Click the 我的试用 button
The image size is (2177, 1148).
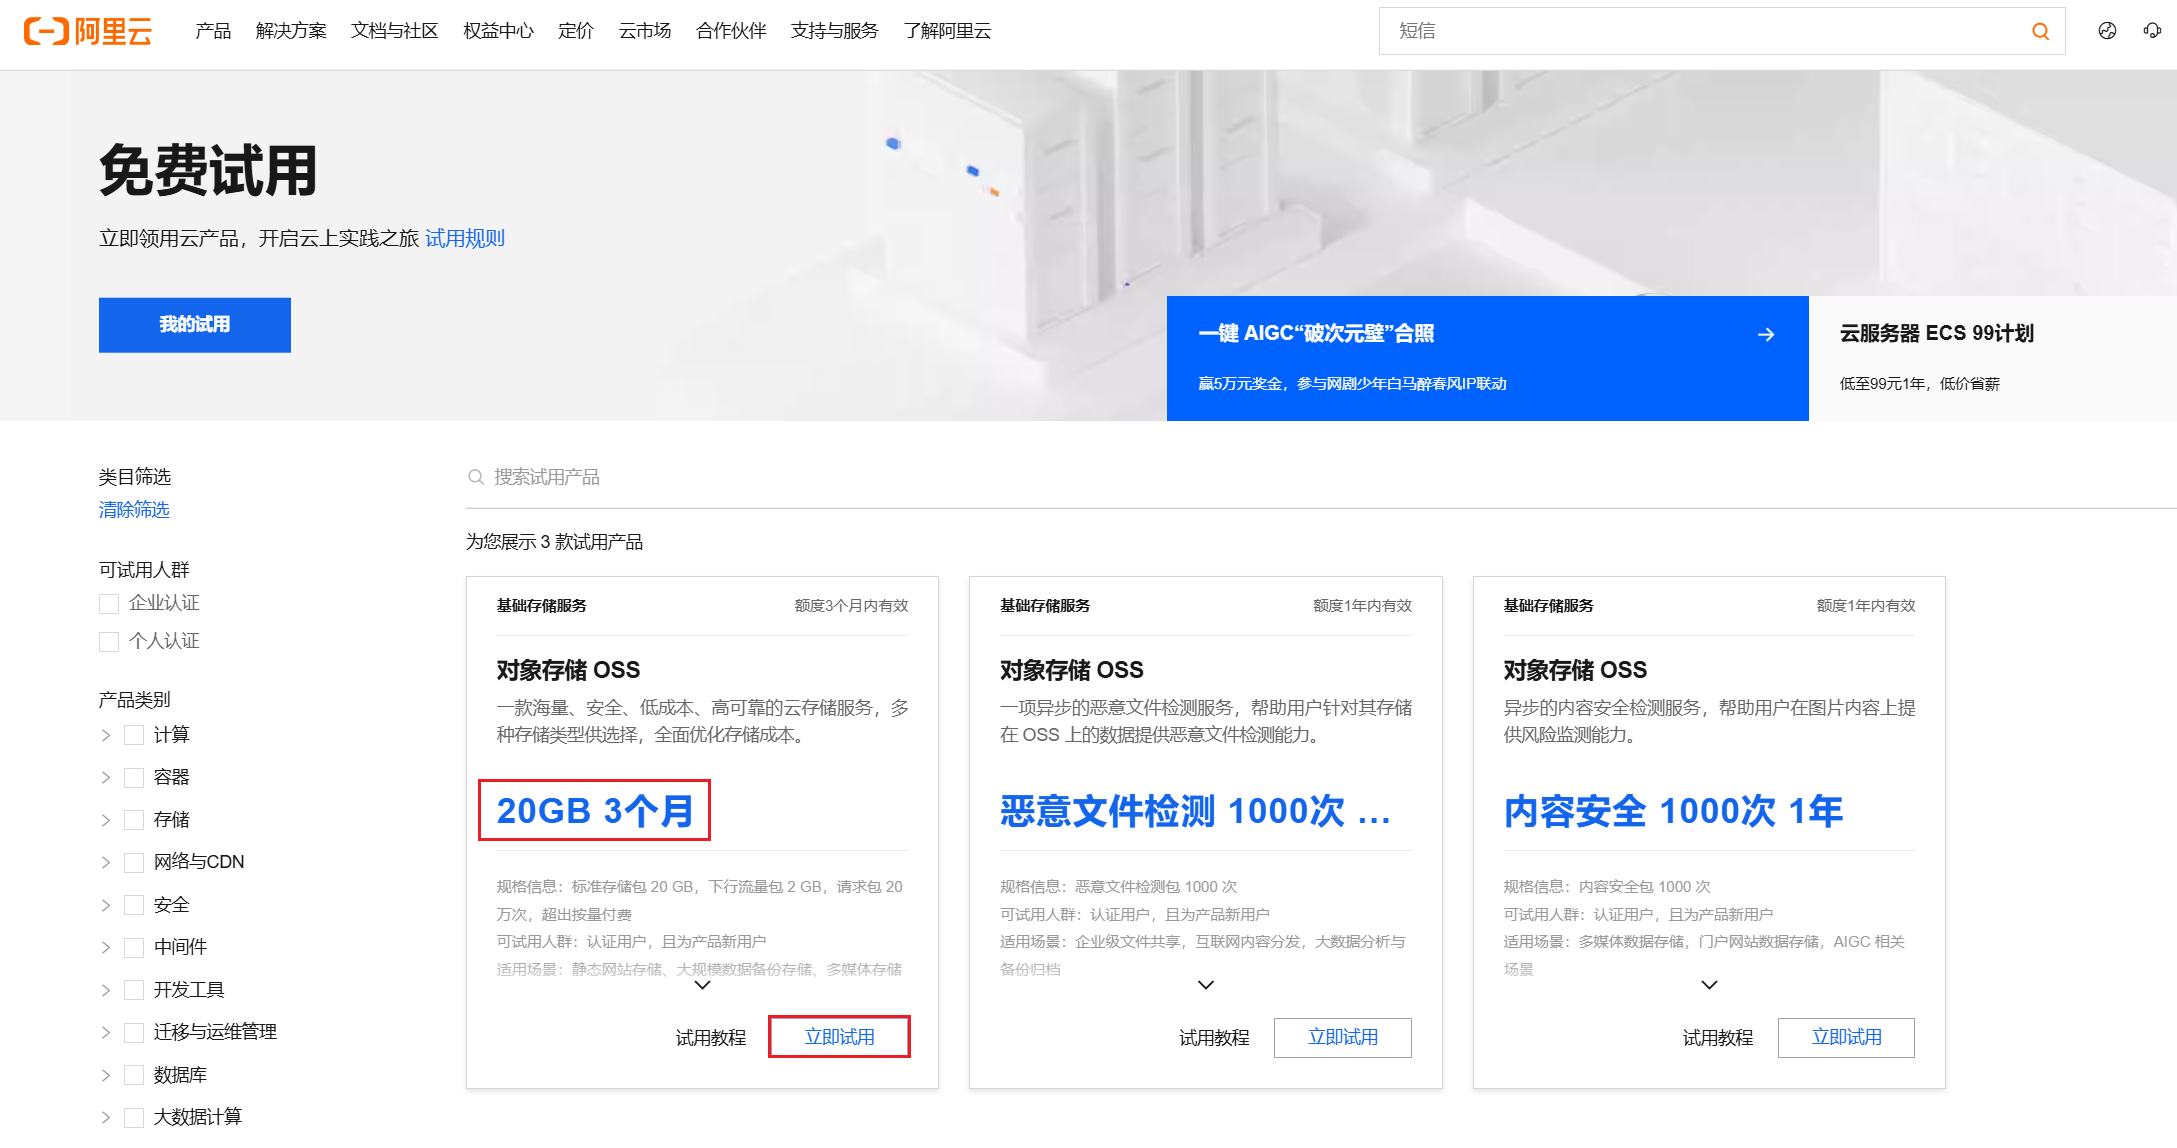tap(195, 325)
